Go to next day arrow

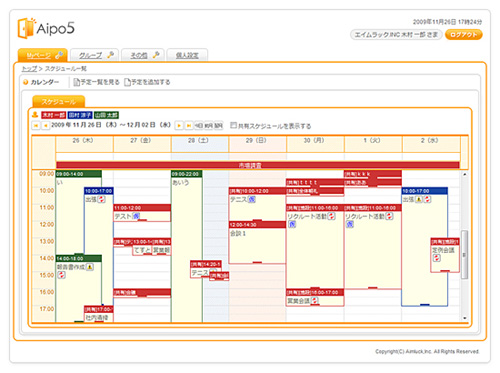[179, 126]
